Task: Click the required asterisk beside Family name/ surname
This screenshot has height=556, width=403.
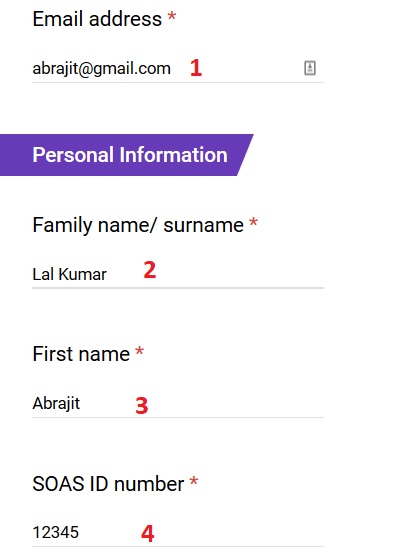Action: click(253, 222)
